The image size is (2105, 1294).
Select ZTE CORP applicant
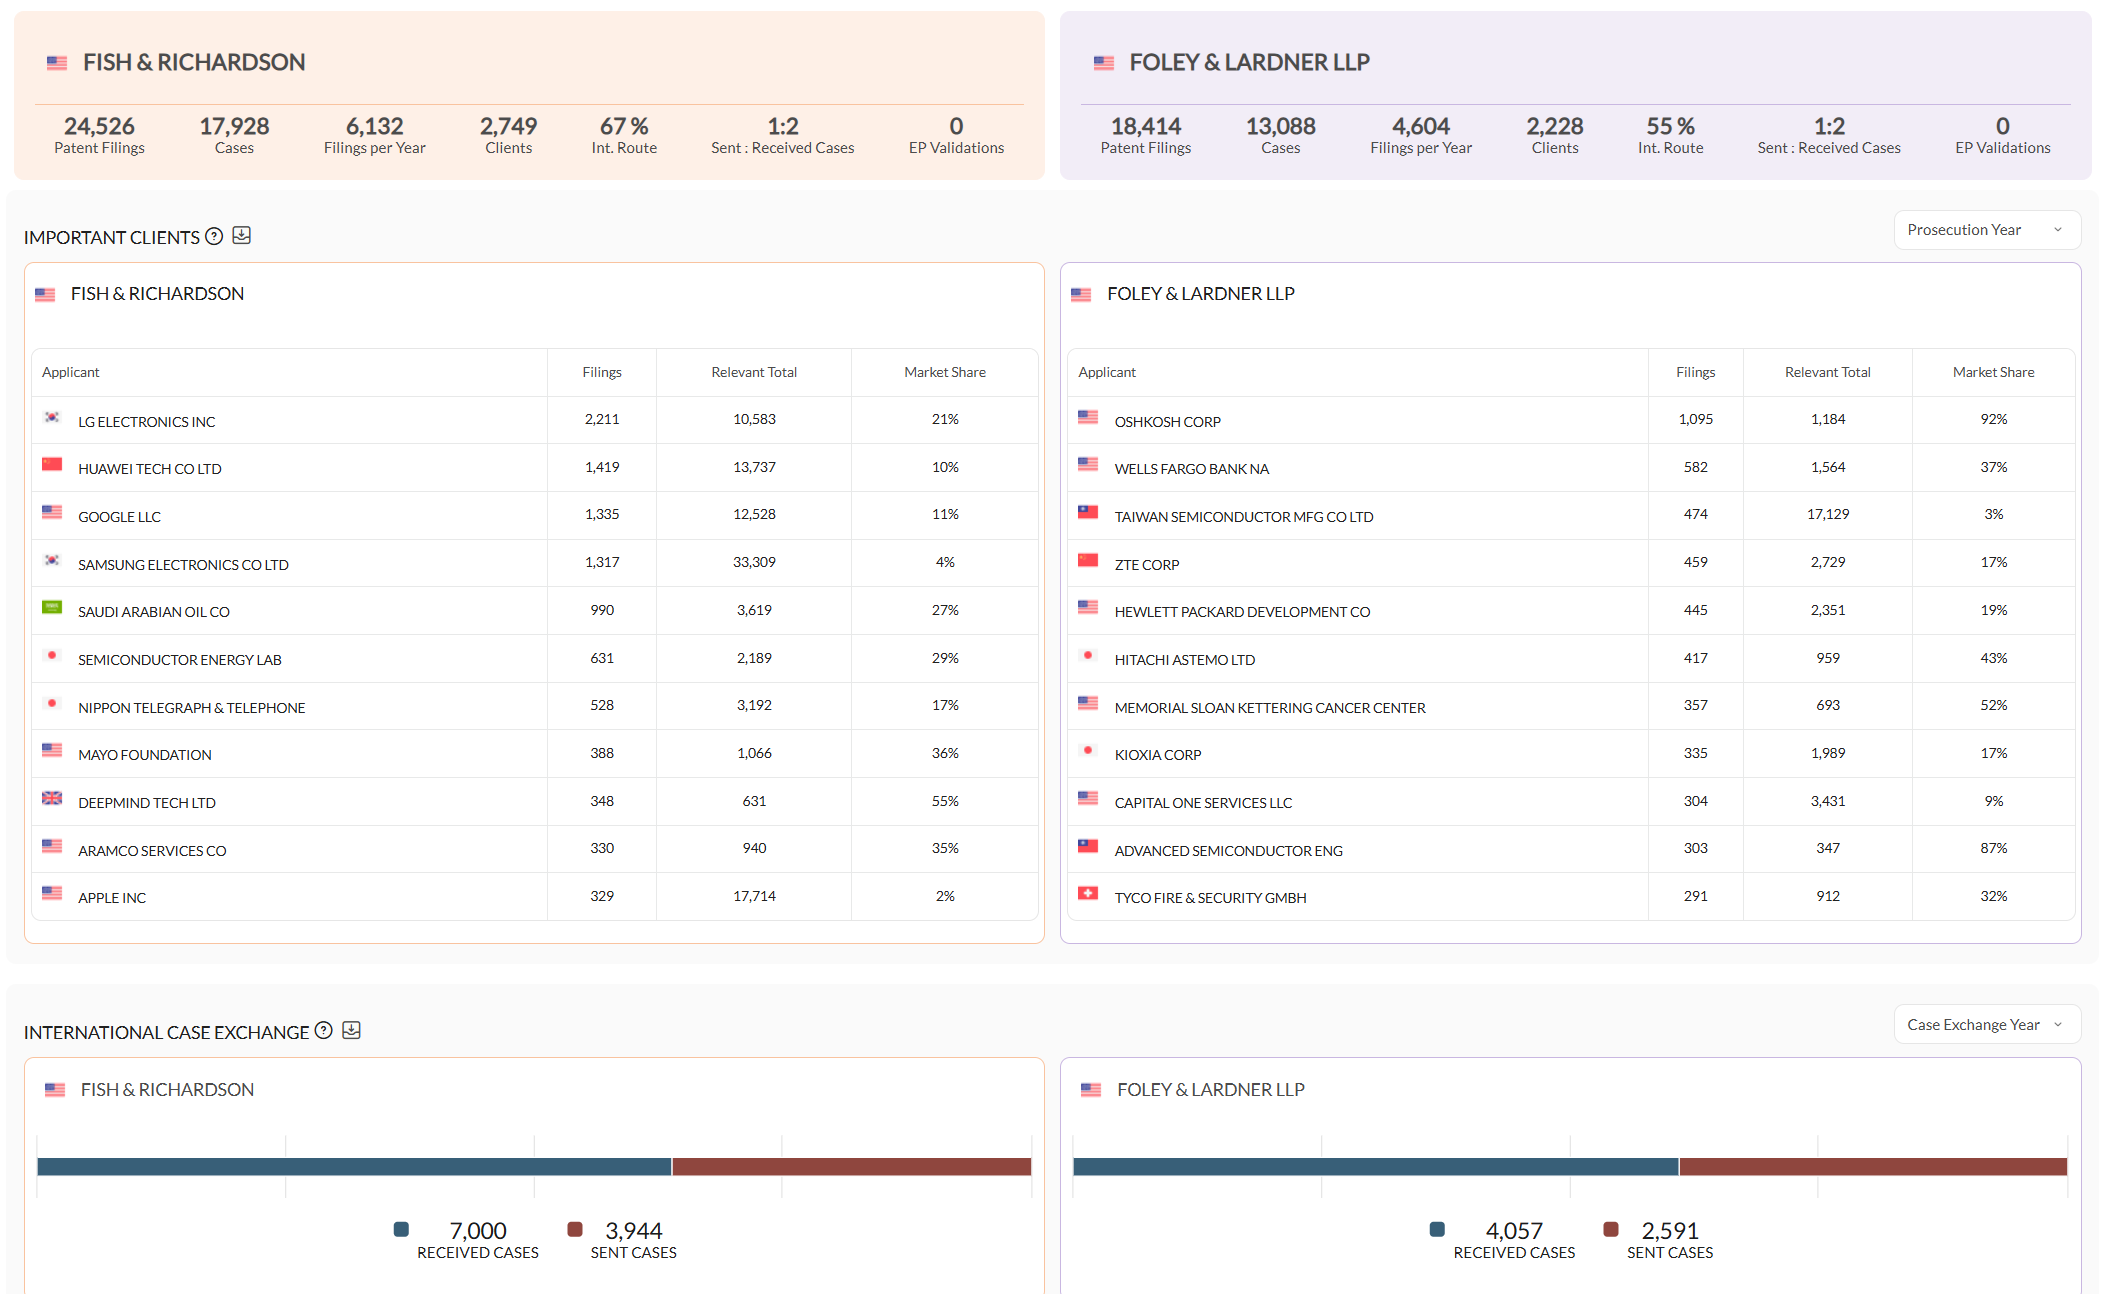tap(1146, 565)
